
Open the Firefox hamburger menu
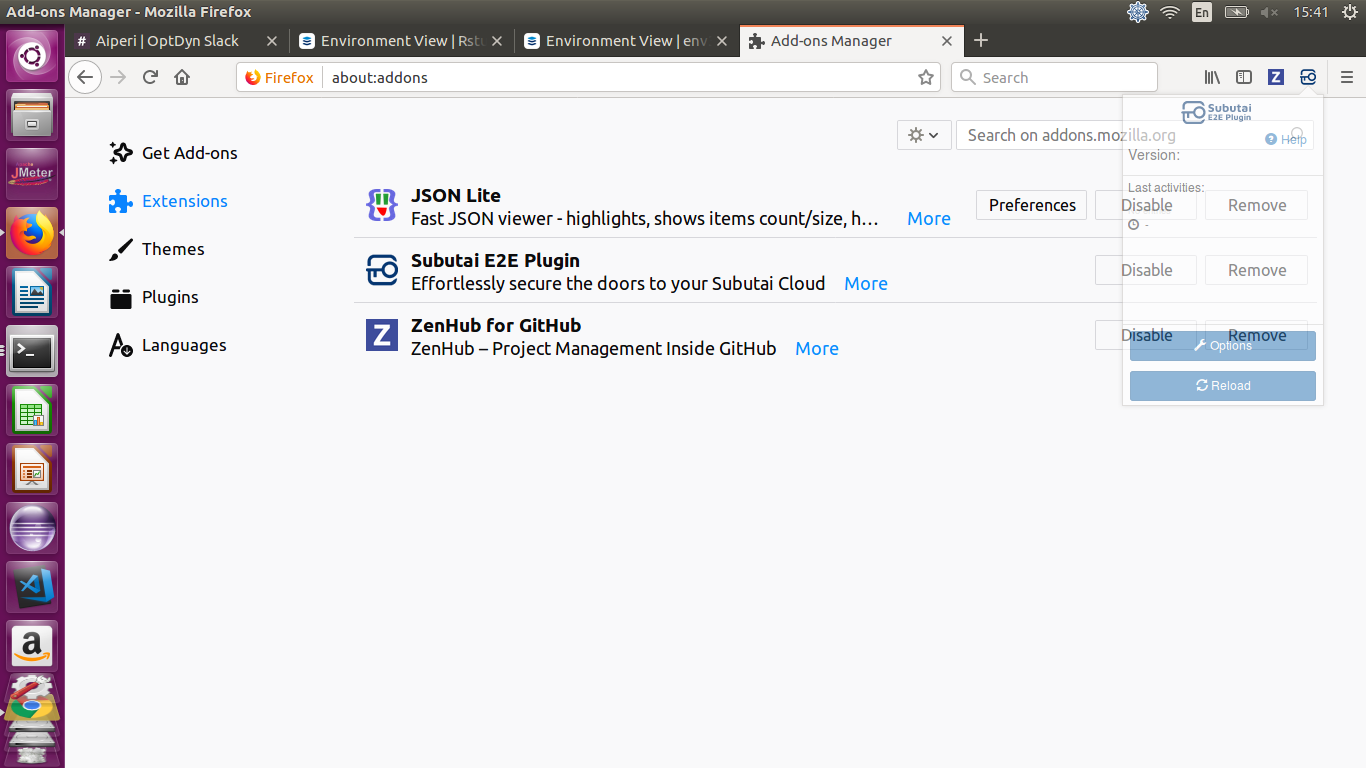pyautogui.click(x=1346, y=77)
